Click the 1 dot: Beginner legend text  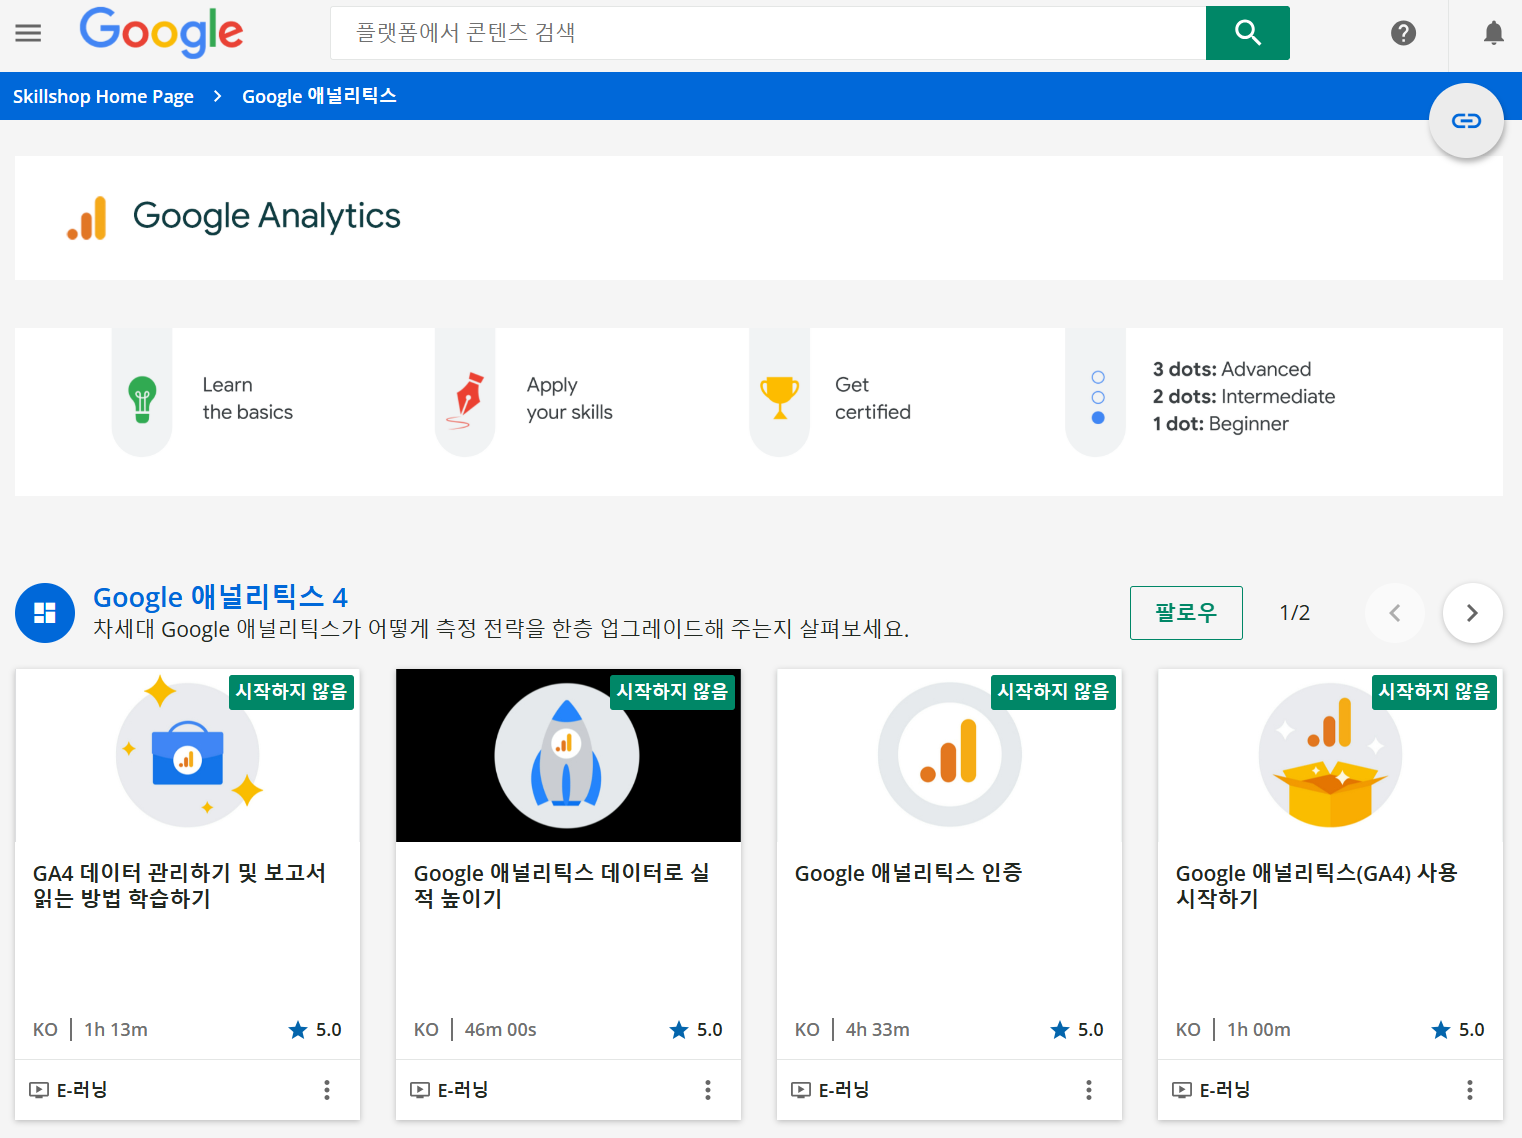1220,424
